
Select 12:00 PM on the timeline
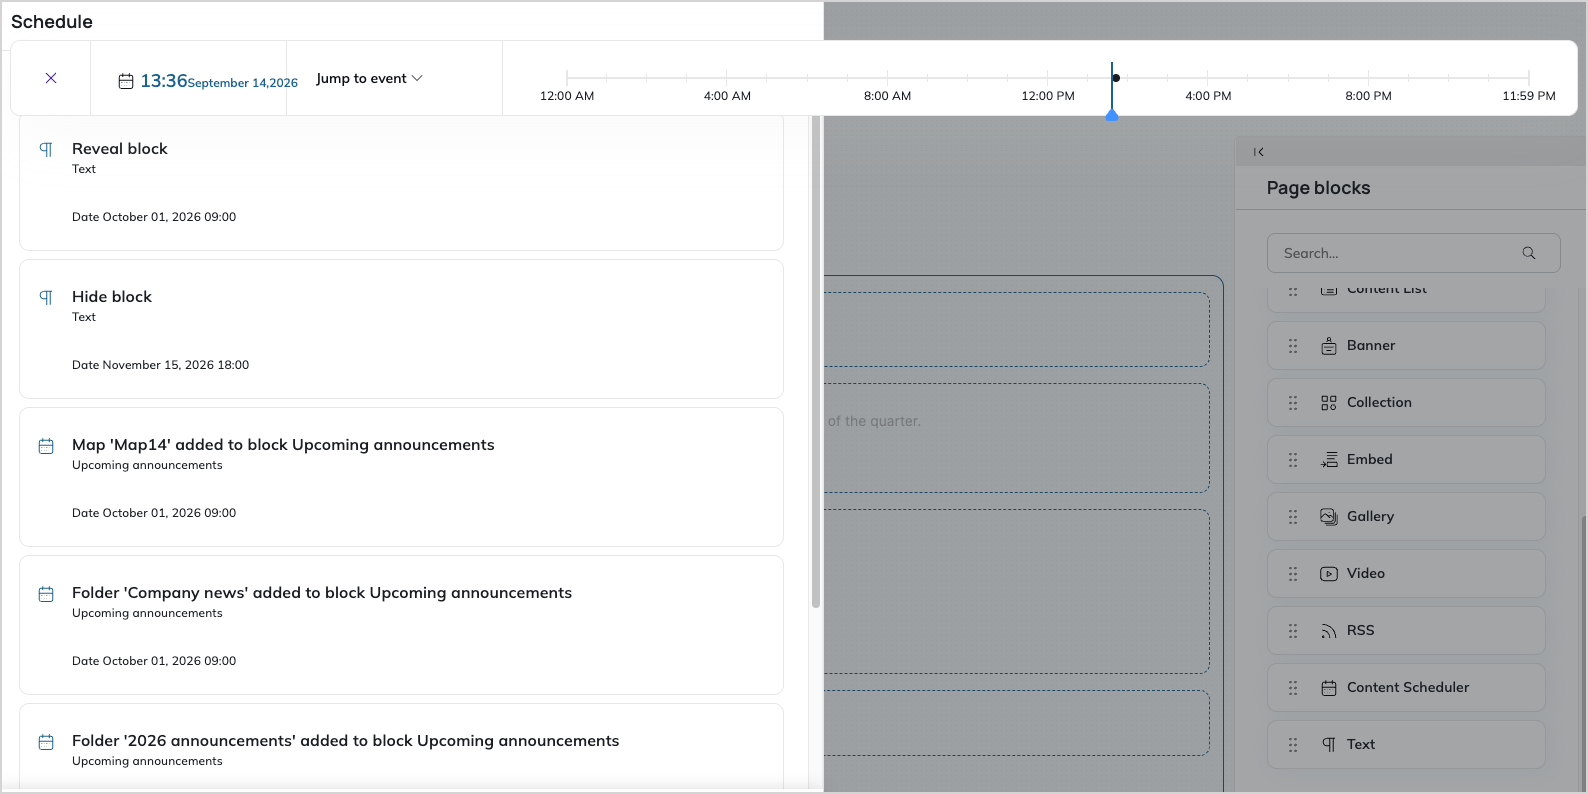1048,96
